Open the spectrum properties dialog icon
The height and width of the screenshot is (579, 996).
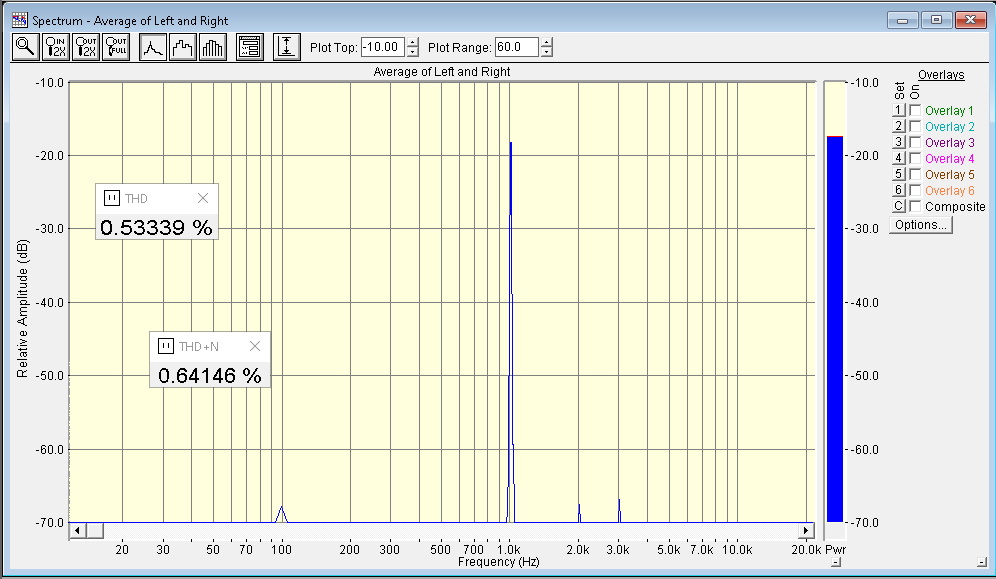[249, 47]
